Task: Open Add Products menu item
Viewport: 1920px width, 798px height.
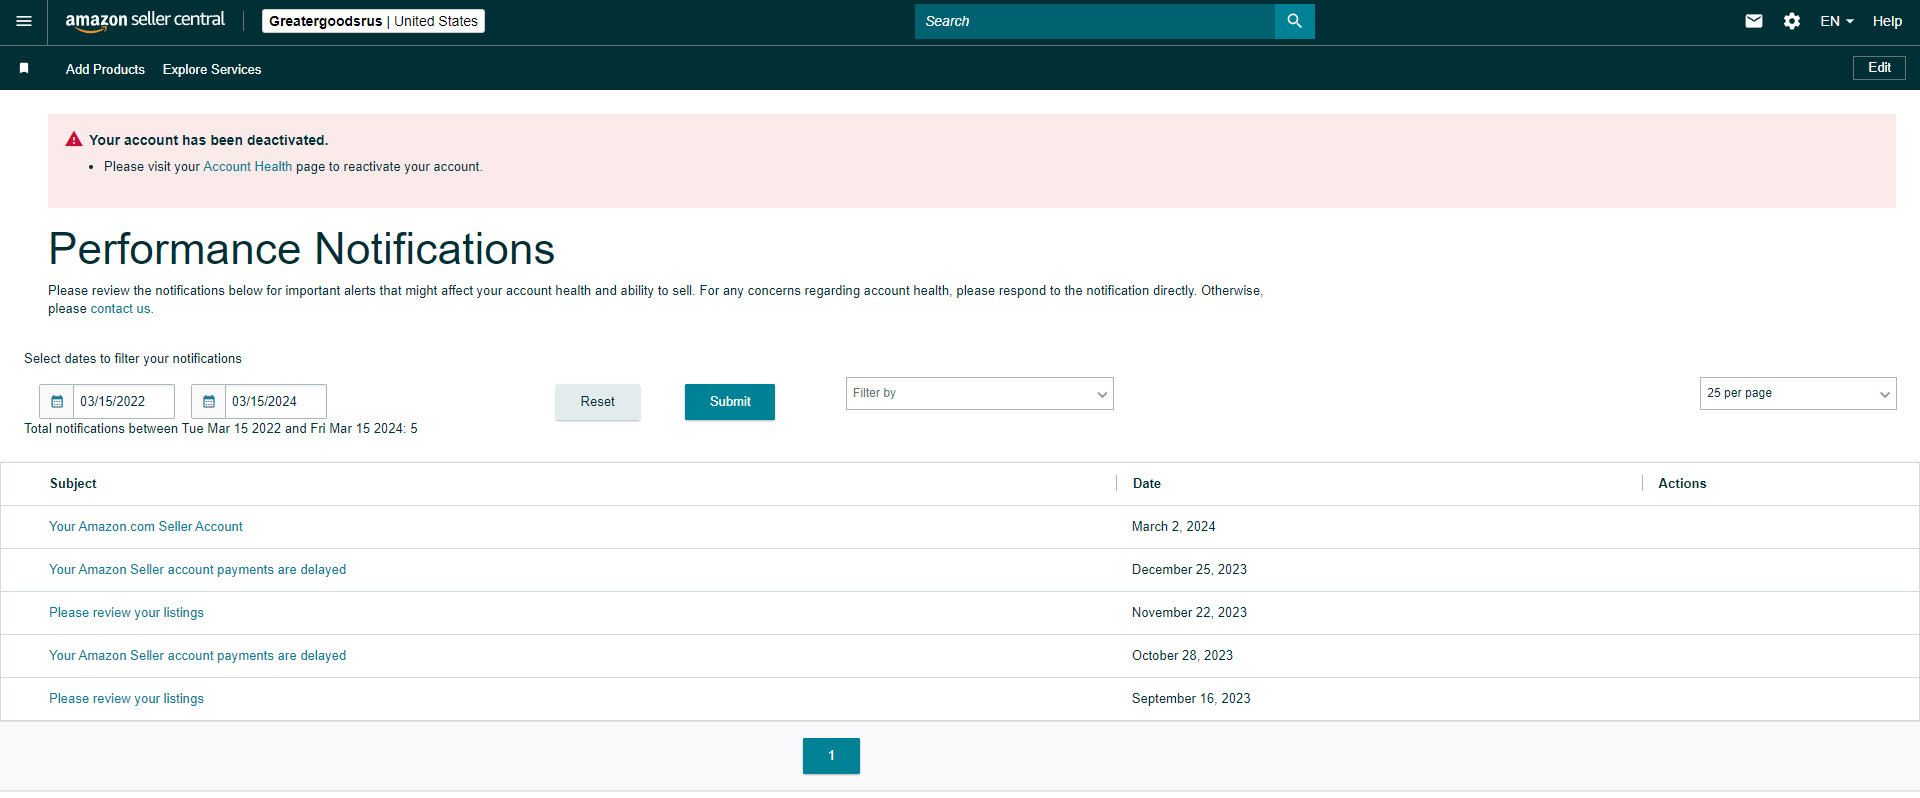Action: tap(105, 69)
